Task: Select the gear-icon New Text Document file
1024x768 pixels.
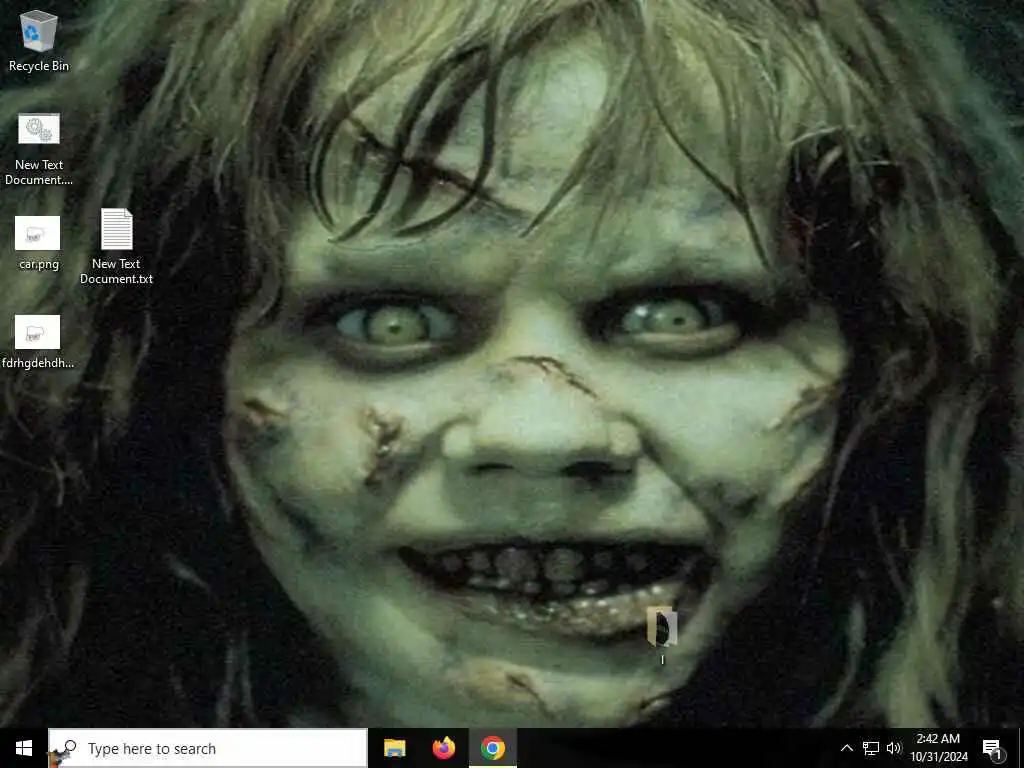Action: (39, 148)
